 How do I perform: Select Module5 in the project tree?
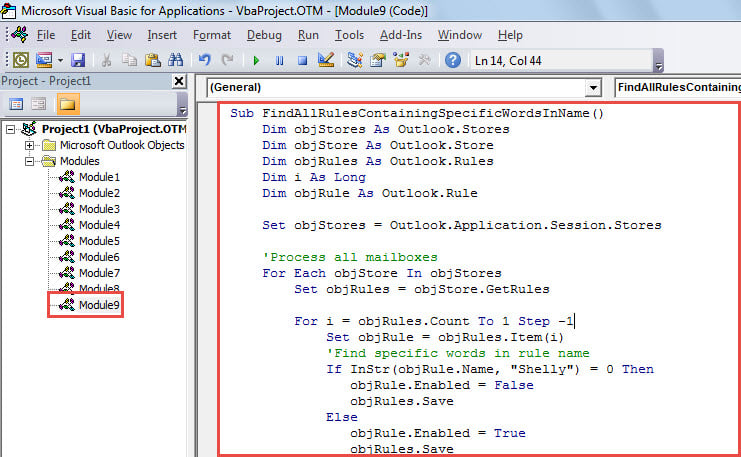pos(99,241)
